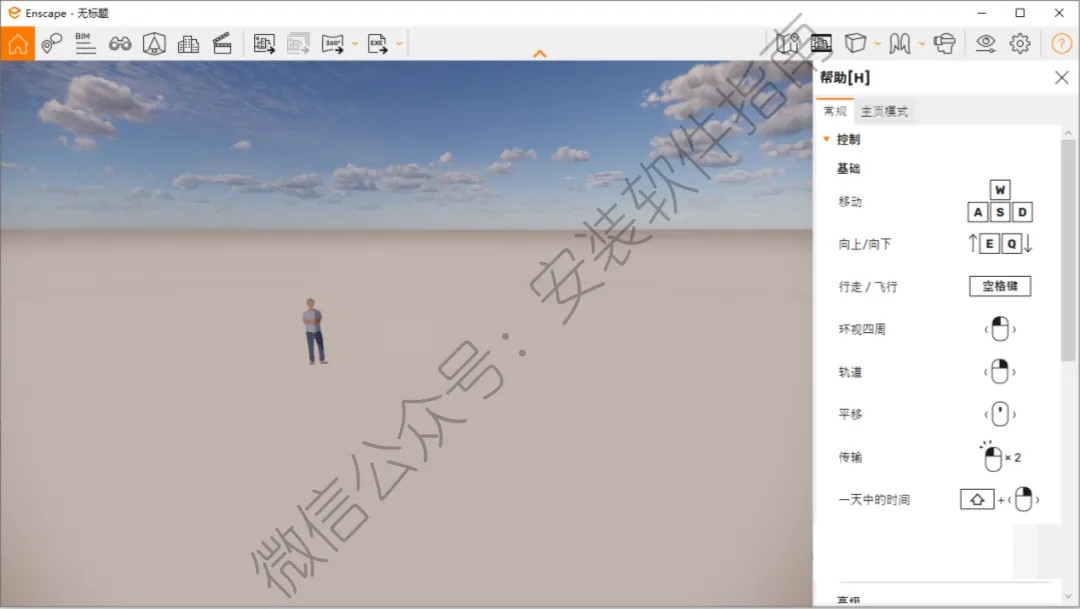Screen dimensions: 1080x609
Task: Click the batch rendering export icon
Action: 298,44
